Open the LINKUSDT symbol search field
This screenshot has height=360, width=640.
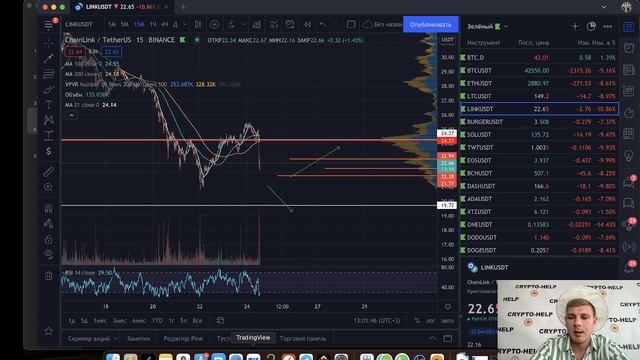(79, 24)
